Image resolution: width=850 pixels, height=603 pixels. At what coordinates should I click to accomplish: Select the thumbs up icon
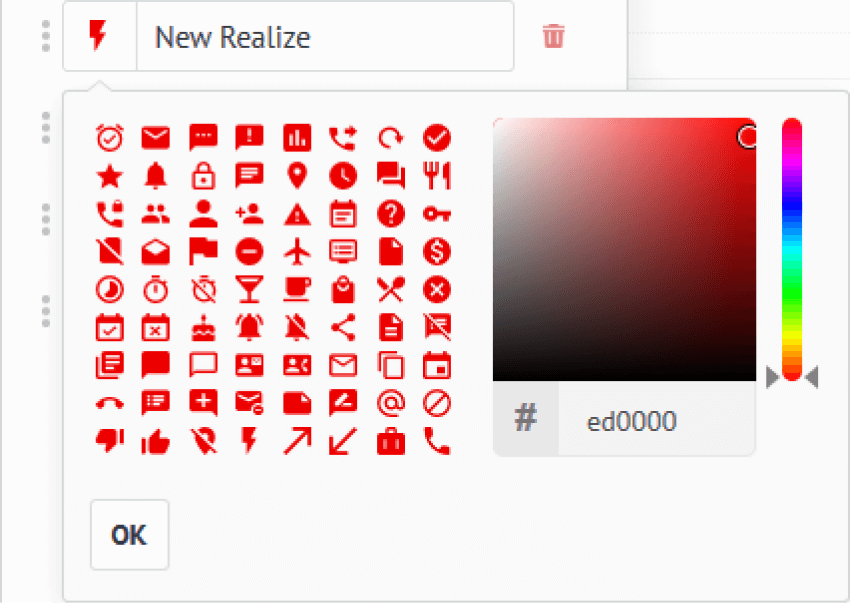click(x=156, y=441)
